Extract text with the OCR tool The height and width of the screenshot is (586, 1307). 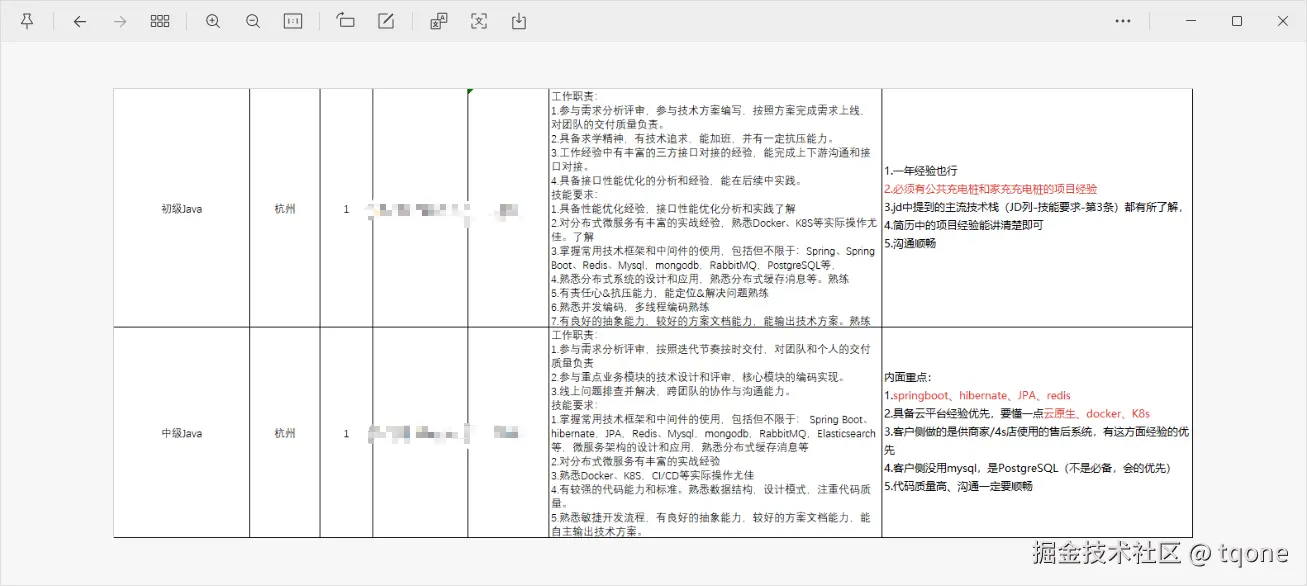coord(478,20)
